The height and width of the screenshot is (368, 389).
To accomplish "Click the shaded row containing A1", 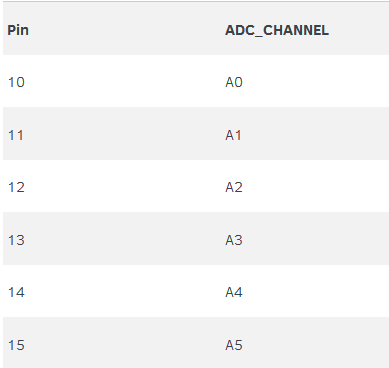I will pyautogui.click(x=196, y=133).
